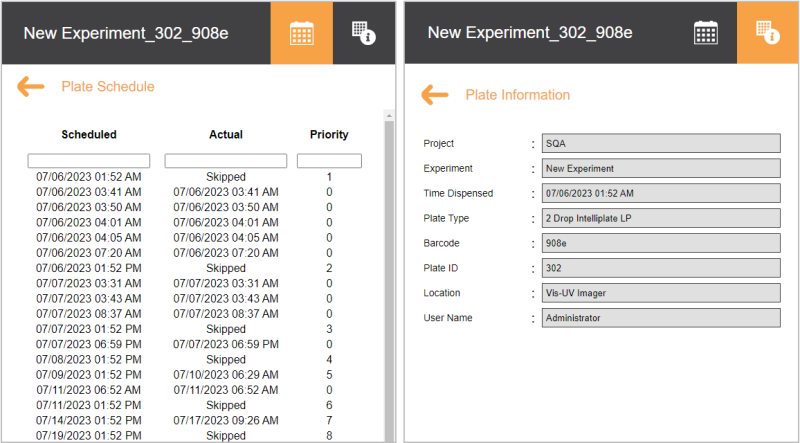Select scheduled entry 07/09/2023 01:52 PM
800x443 pixels.
89,375
